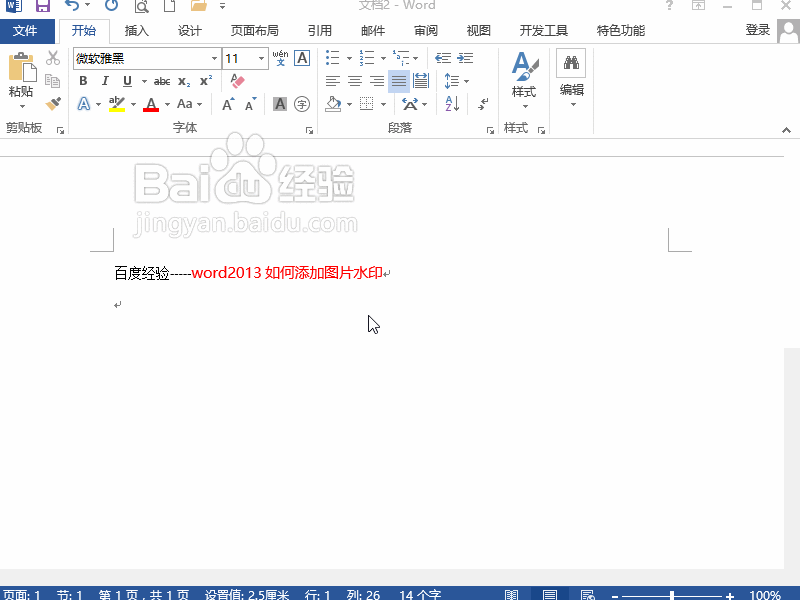This screenshot has height=600, width=800.
Task: Expand underline style dropdown arrow
Action: tap(144, 81)
